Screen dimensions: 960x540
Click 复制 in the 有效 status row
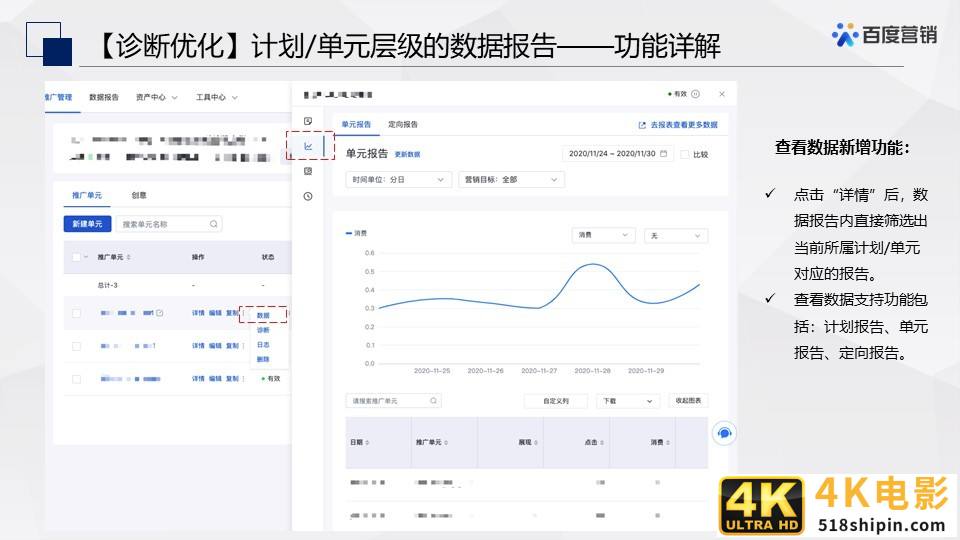tap(233, 379)
